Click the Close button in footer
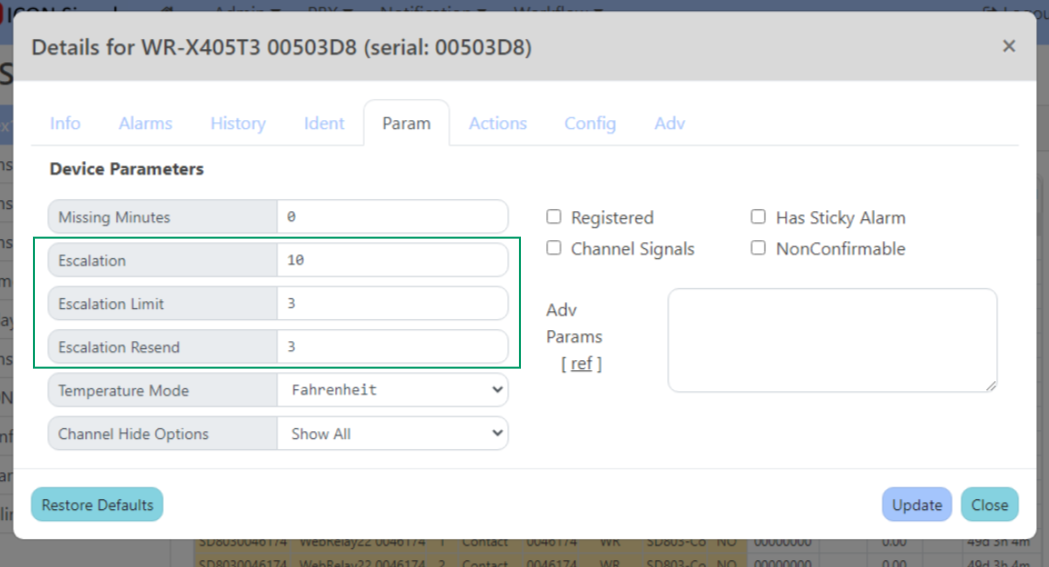Image resolution: width=1049 pixels, height=567 pixels. (x=989, y=505)
